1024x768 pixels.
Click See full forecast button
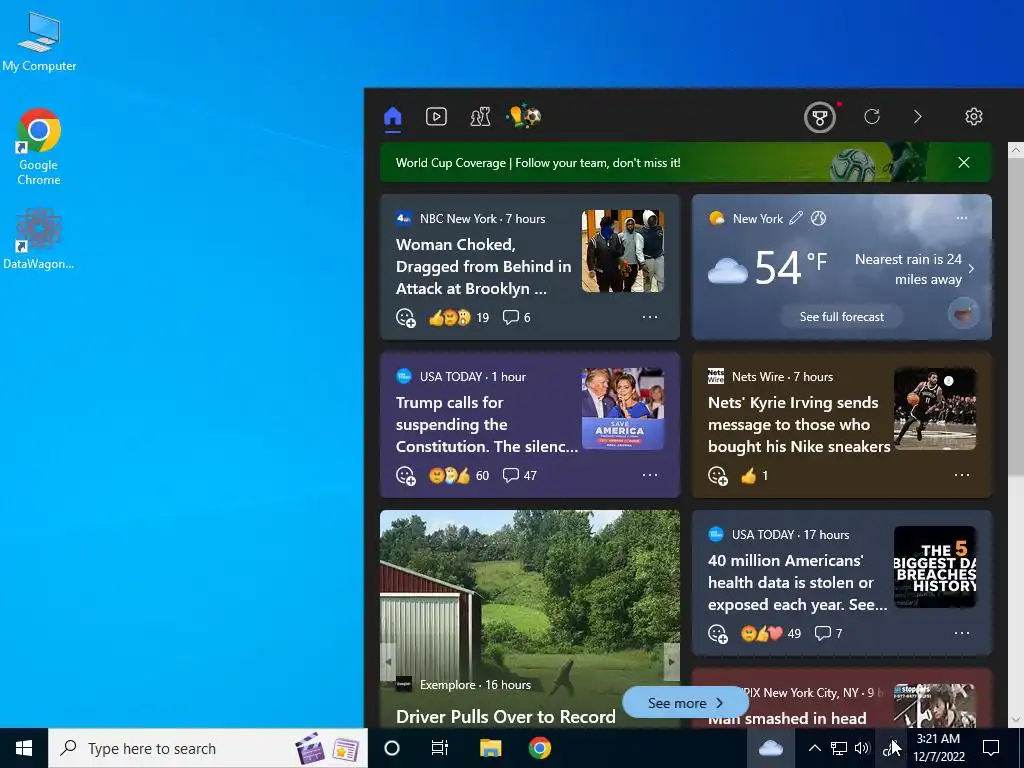click(x=842, y=317)
